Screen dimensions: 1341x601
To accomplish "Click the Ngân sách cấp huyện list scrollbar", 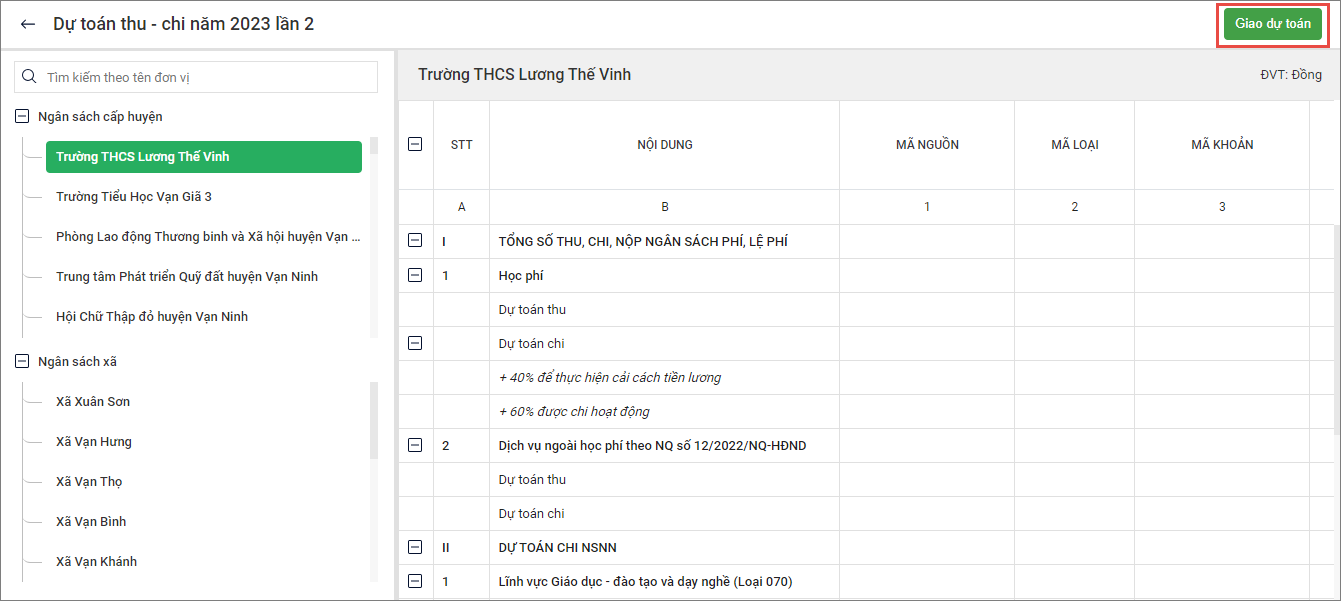I will 374,240.
